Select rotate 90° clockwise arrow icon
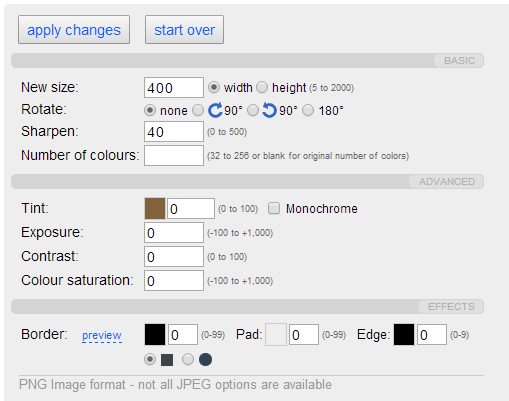This screenshot has height=401, width=509. click(x=215, y=110)
